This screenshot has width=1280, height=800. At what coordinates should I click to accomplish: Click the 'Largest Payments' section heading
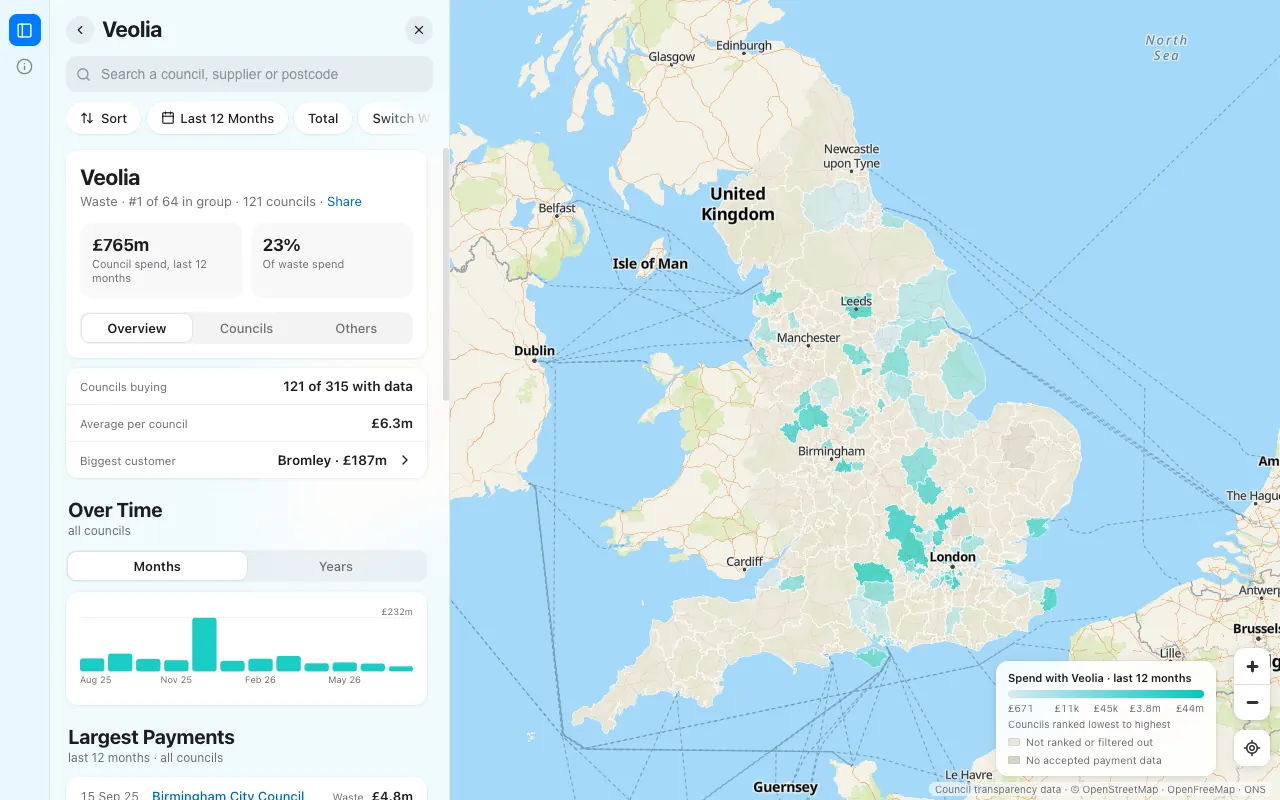pos(151,737)
